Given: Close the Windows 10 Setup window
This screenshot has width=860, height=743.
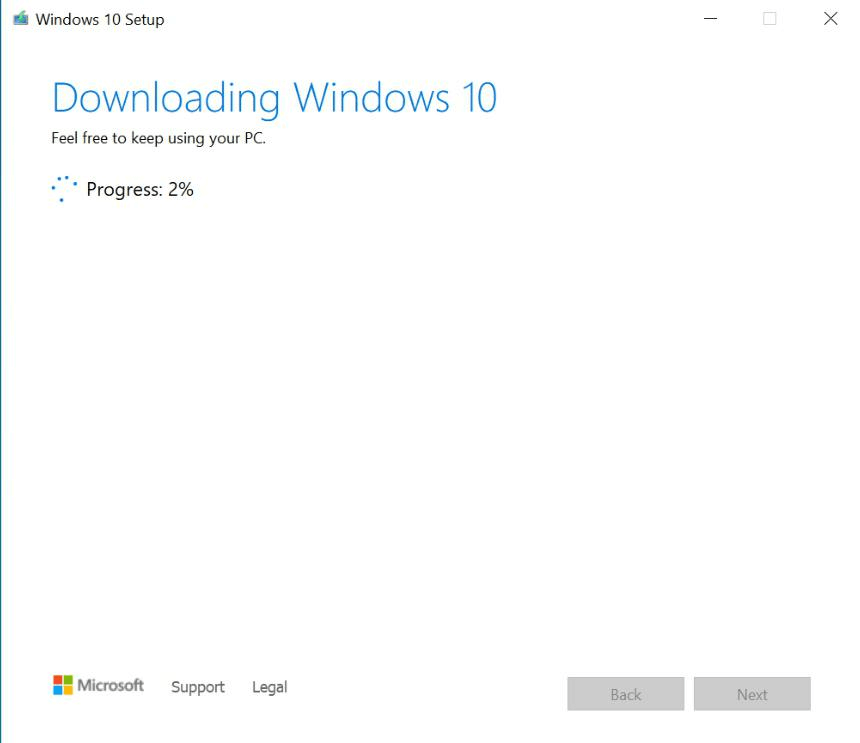Looking at the screenshot, I should (830, 19).
